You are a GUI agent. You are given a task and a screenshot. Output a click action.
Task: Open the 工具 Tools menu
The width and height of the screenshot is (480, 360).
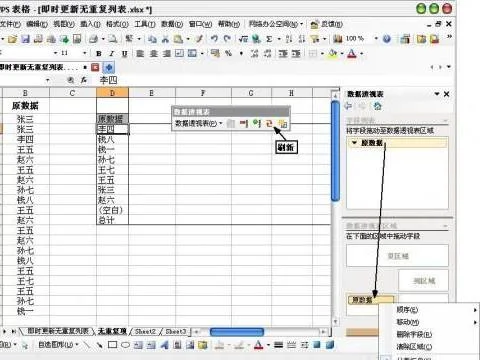click(145, 24)
